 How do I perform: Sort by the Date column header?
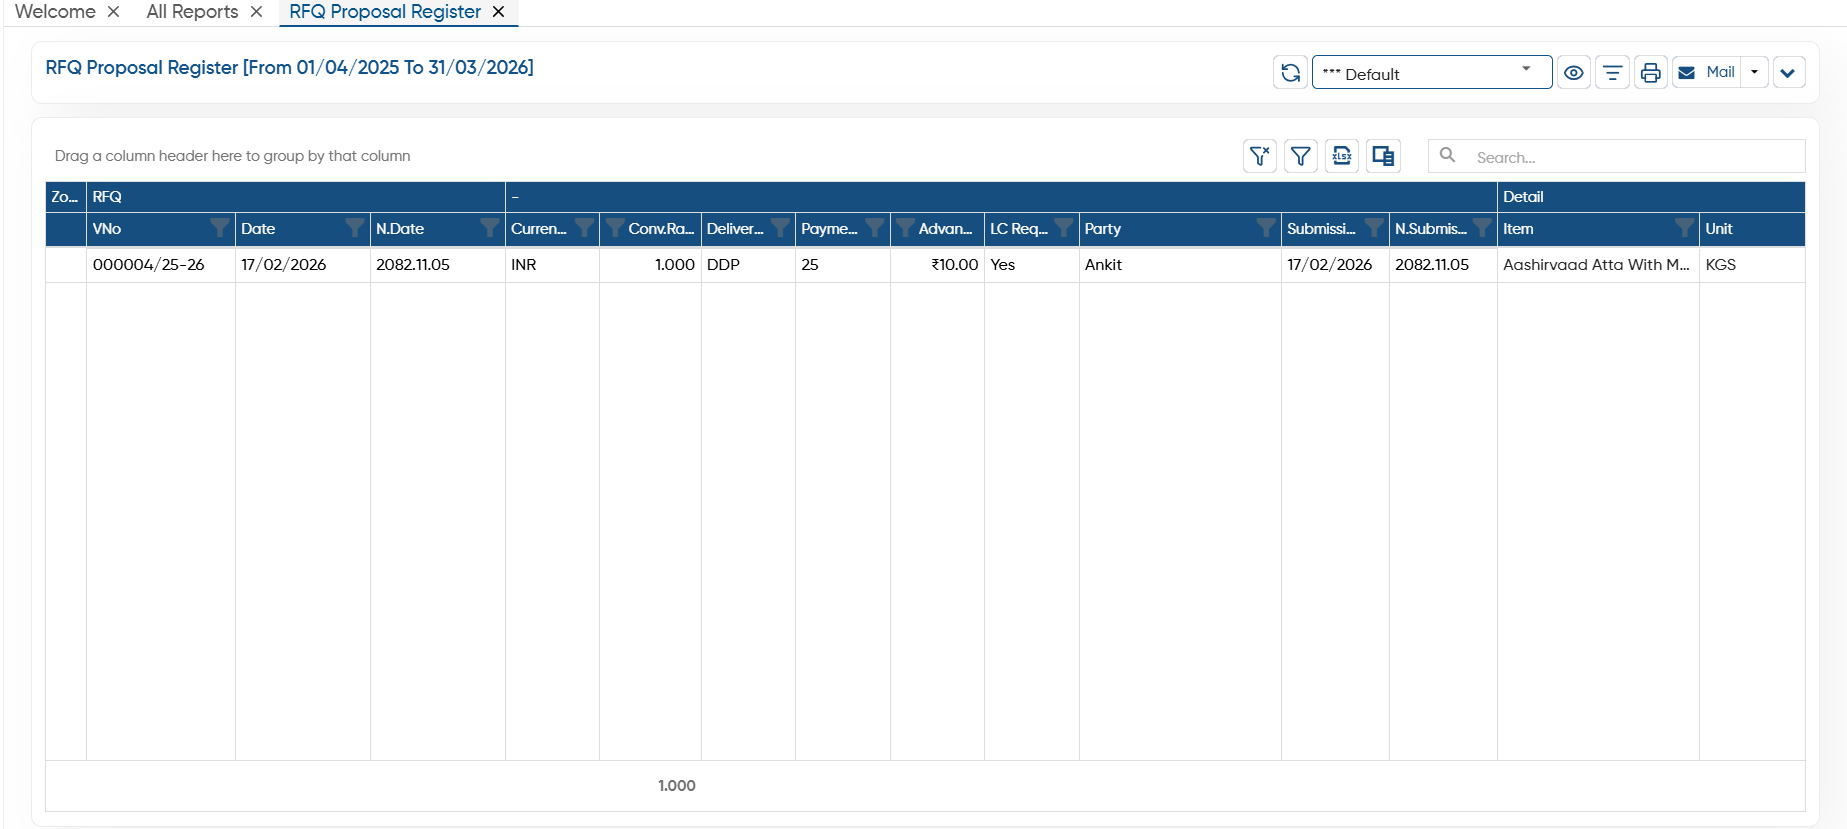point(258,228)
